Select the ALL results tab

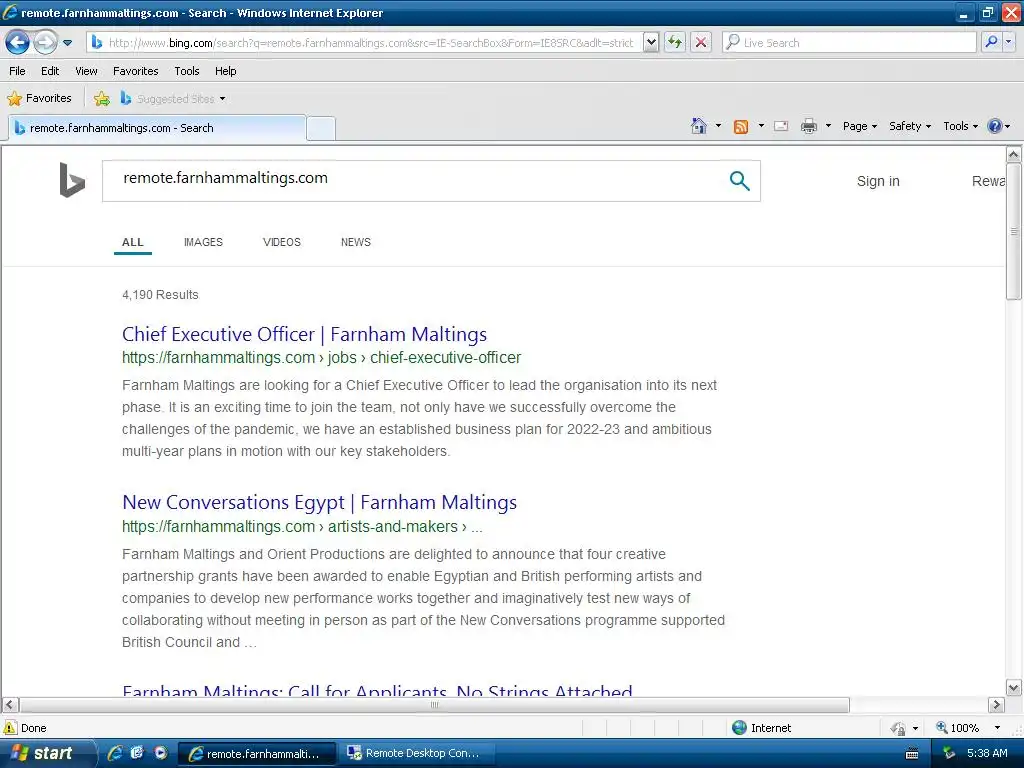(133, 242)
